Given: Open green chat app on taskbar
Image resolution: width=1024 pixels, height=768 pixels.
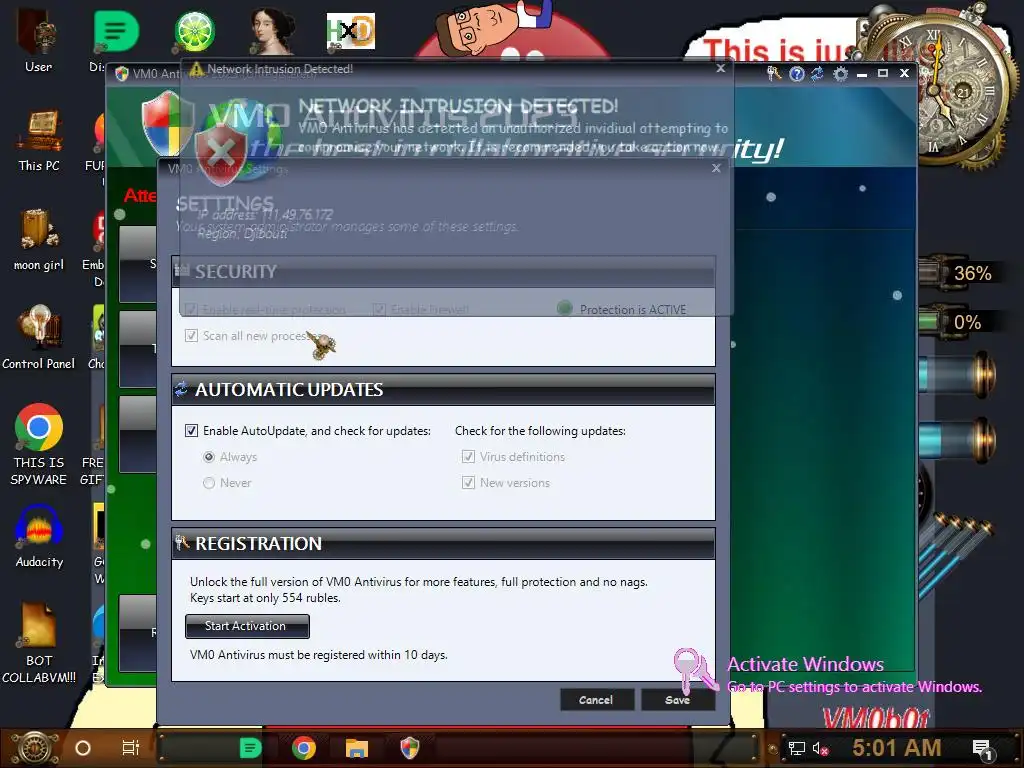Looking at the screenshot, I should 250,748.
